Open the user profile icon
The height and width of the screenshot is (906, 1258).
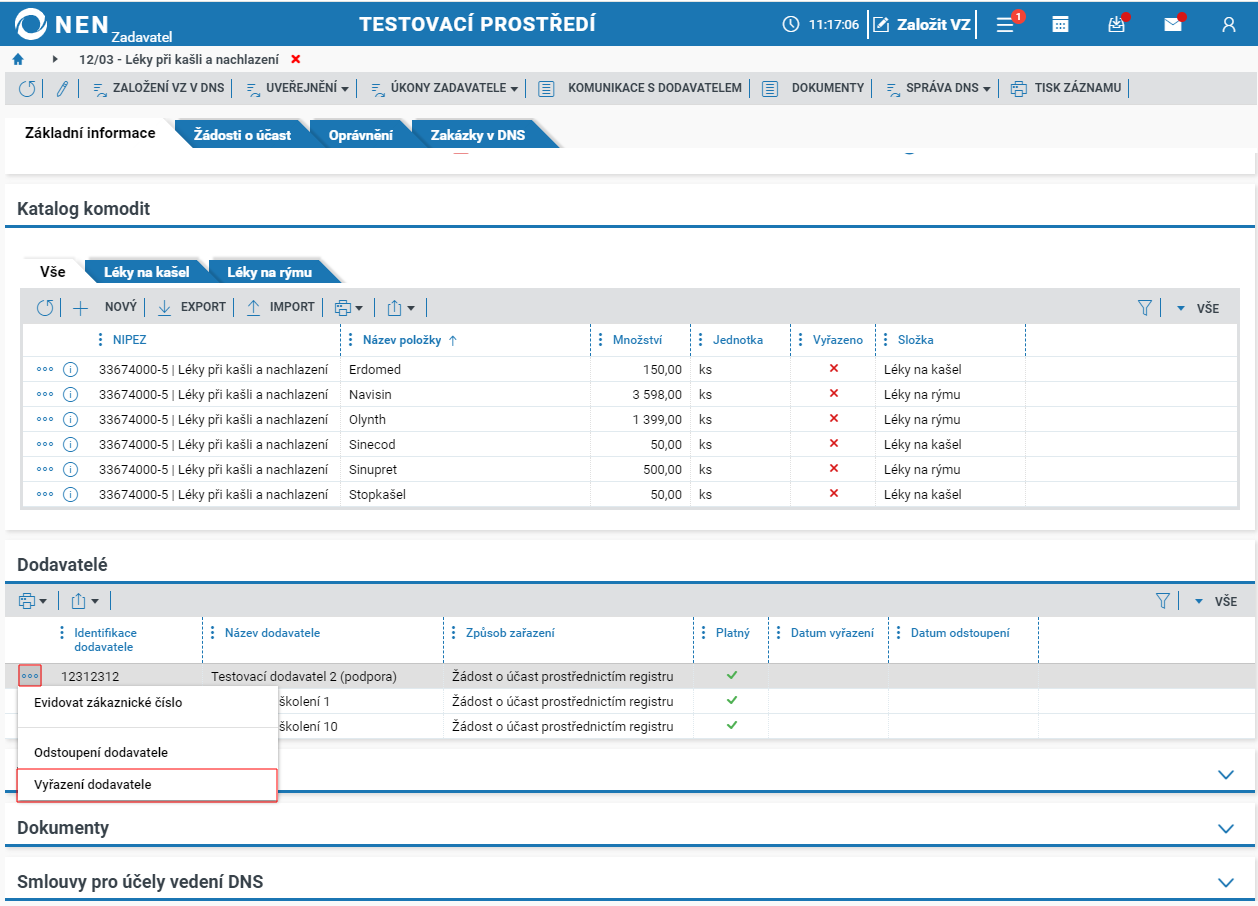point(1229,24)
